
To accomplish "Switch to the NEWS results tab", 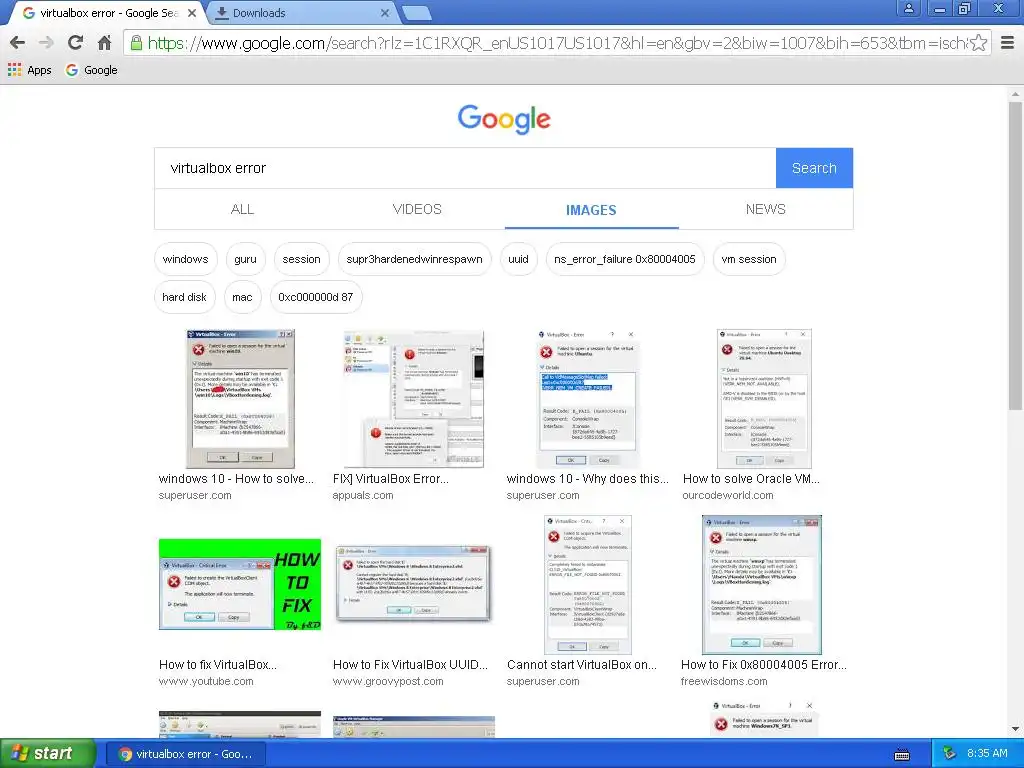I will tap(765, 209).
